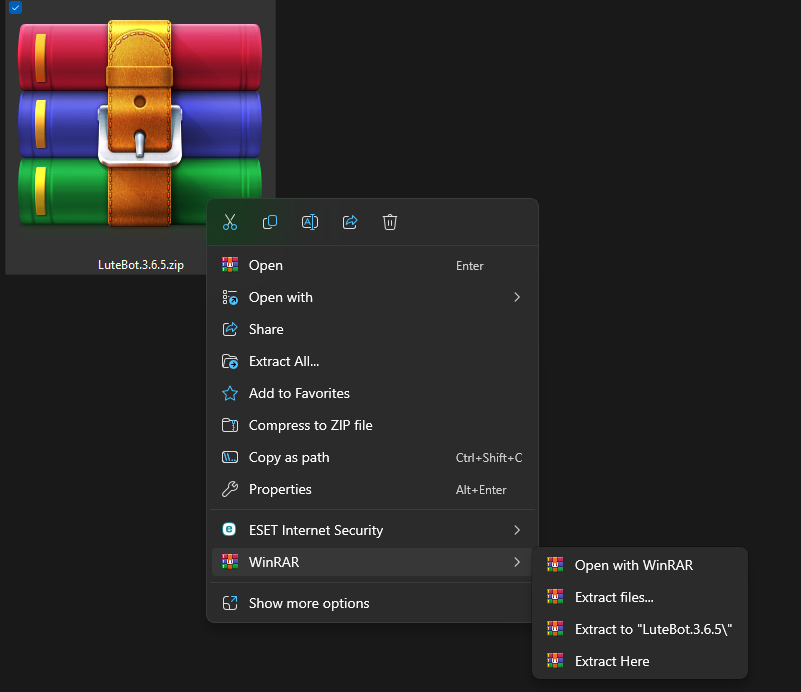
Task: Click the Copy icon in context menu
Action: [x=270, y=222]
